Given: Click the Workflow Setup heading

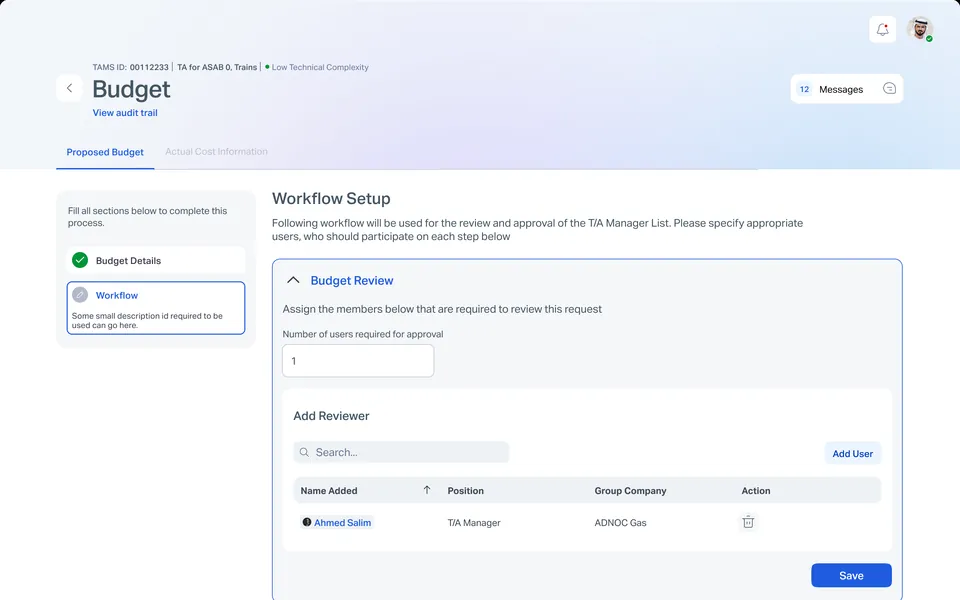Looking at the screenshot, I should click(331, 198).
